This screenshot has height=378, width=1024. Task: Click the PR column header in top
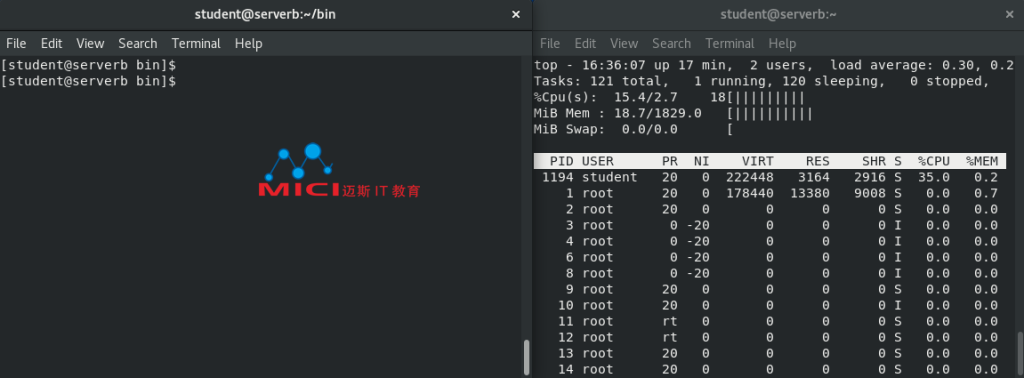[x=669, y=161]
